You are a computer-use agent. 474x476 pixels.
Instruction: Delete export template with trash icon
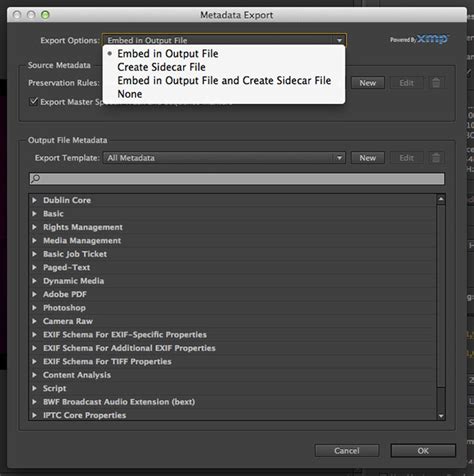tap(436, 158)
